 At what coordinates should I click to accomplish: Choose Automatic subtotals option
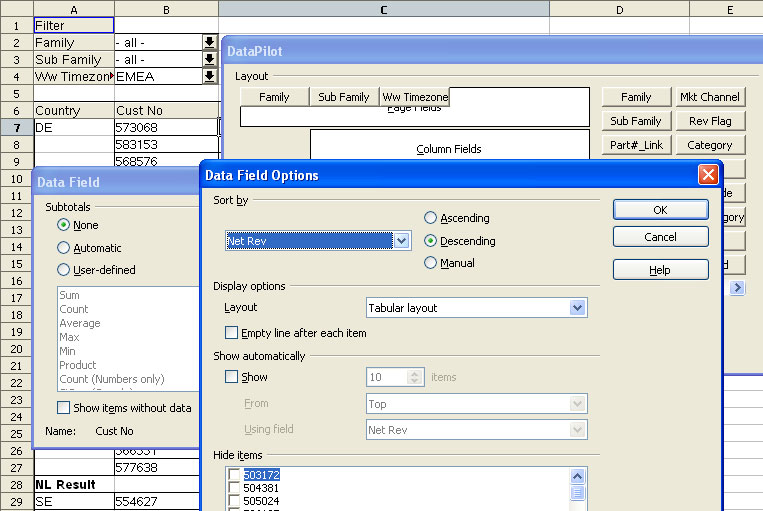pyautogui.click(x=64, y=248)
